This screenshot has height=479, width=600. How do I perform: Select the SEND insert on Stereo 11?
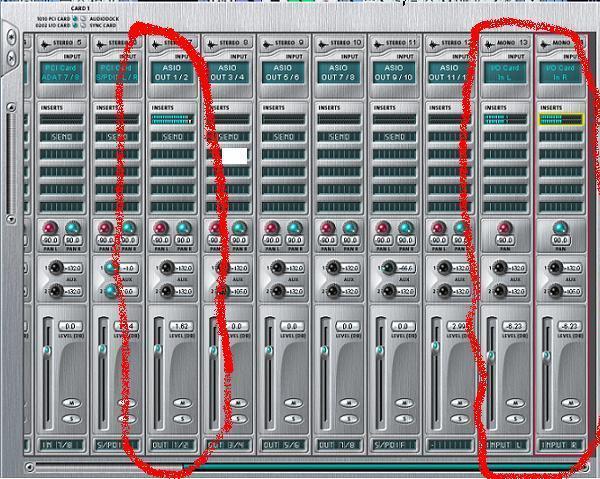[394, 137]
